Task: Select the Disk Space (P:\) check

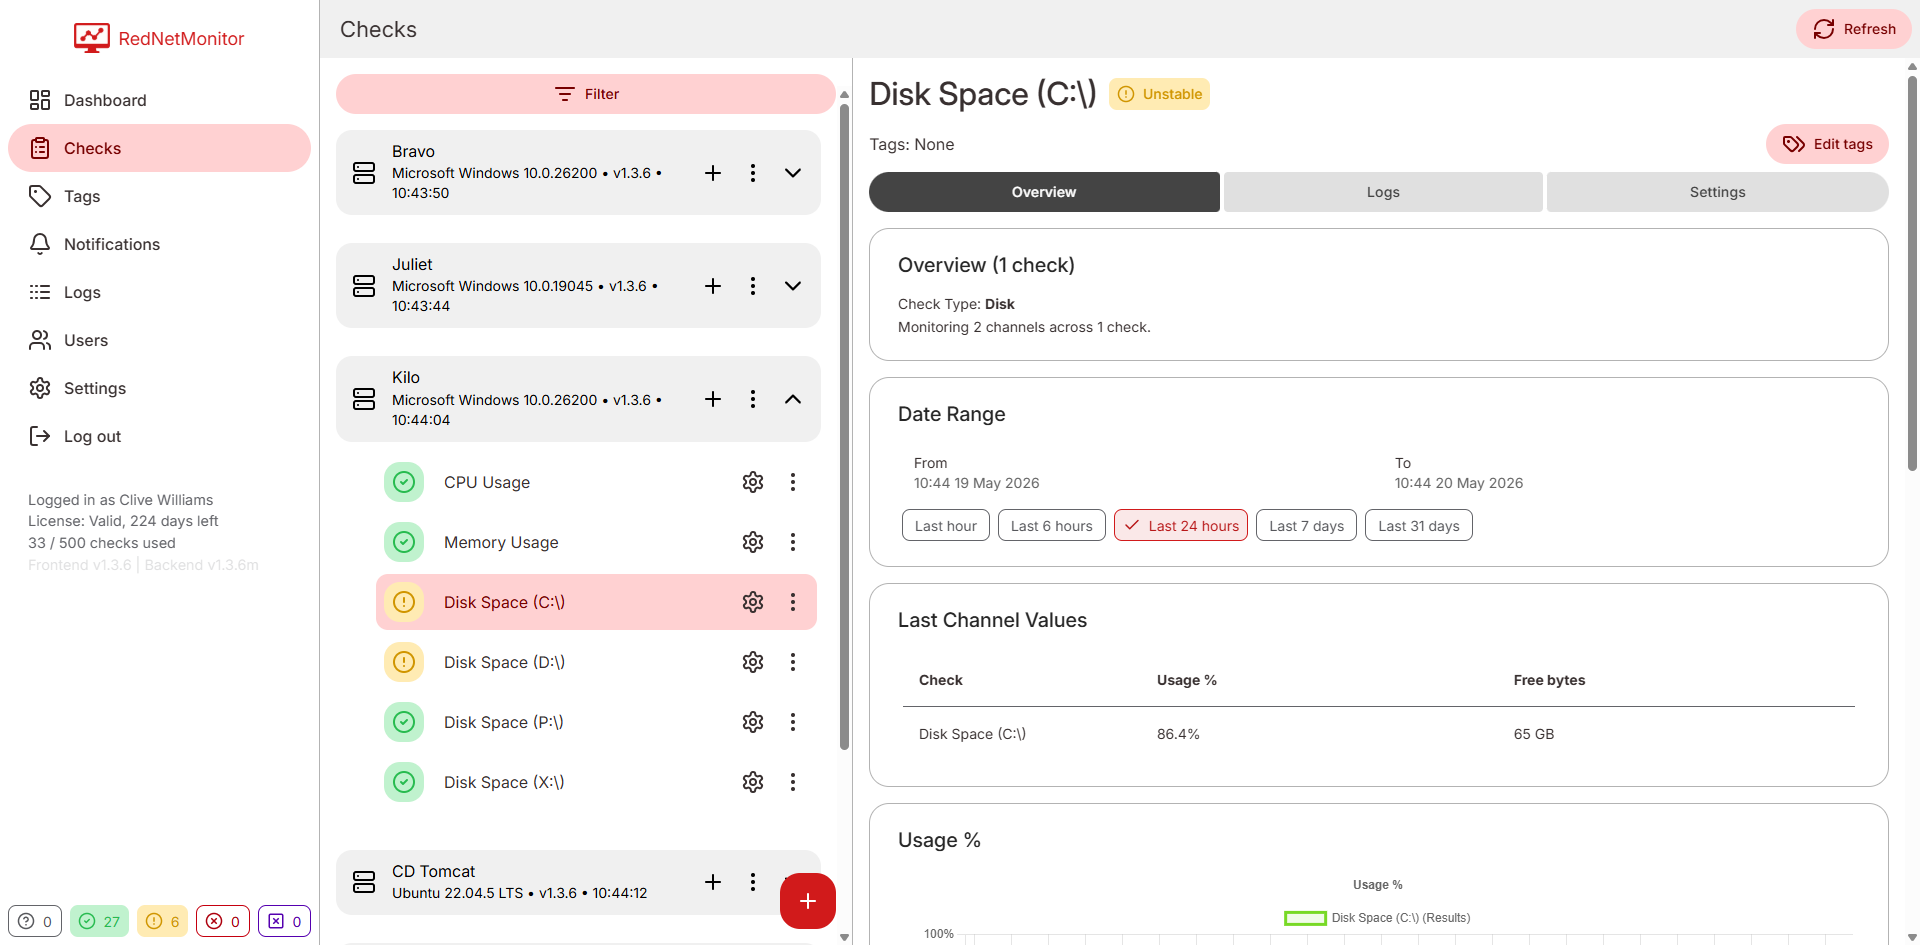Action: [596, 722]
